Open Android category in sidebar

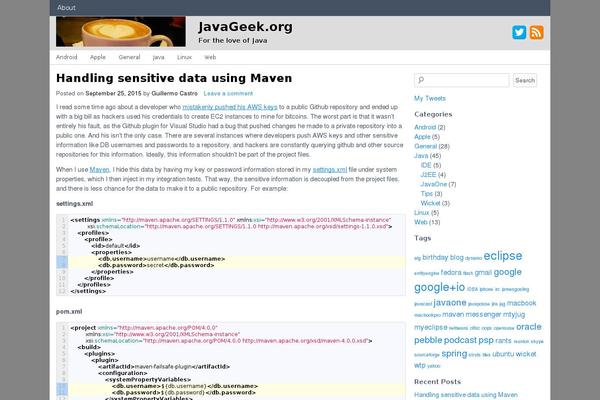[425, 127]
